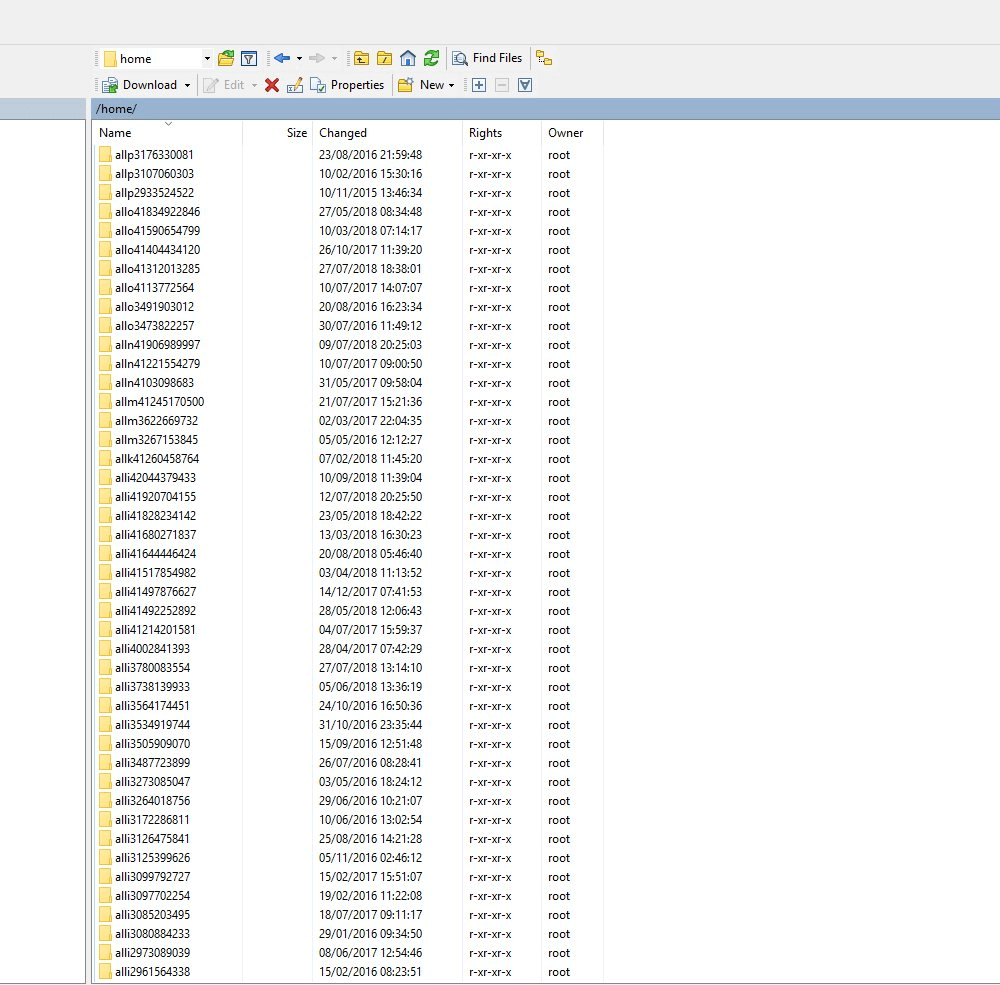Select folder alli2961564338
This screenshot has width=1000, height=985.
click(152, 972)
